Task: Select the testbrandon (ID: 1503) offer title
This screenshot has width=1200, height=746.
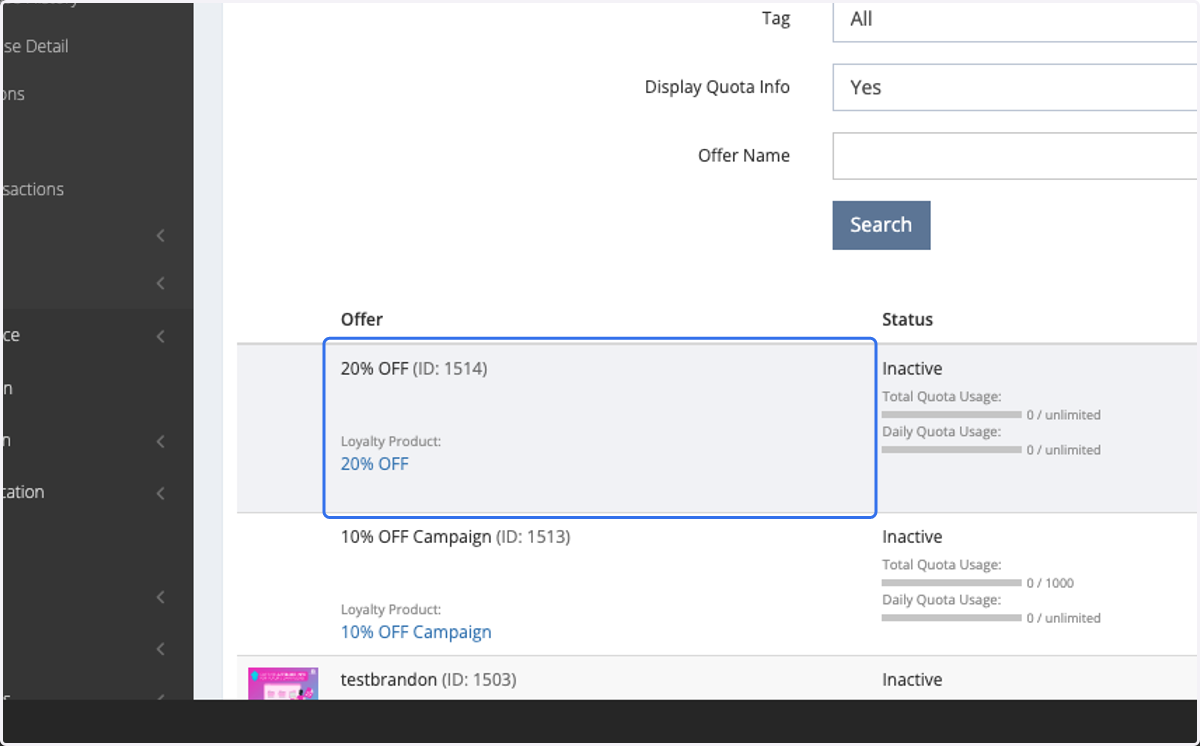Action: 428,680
